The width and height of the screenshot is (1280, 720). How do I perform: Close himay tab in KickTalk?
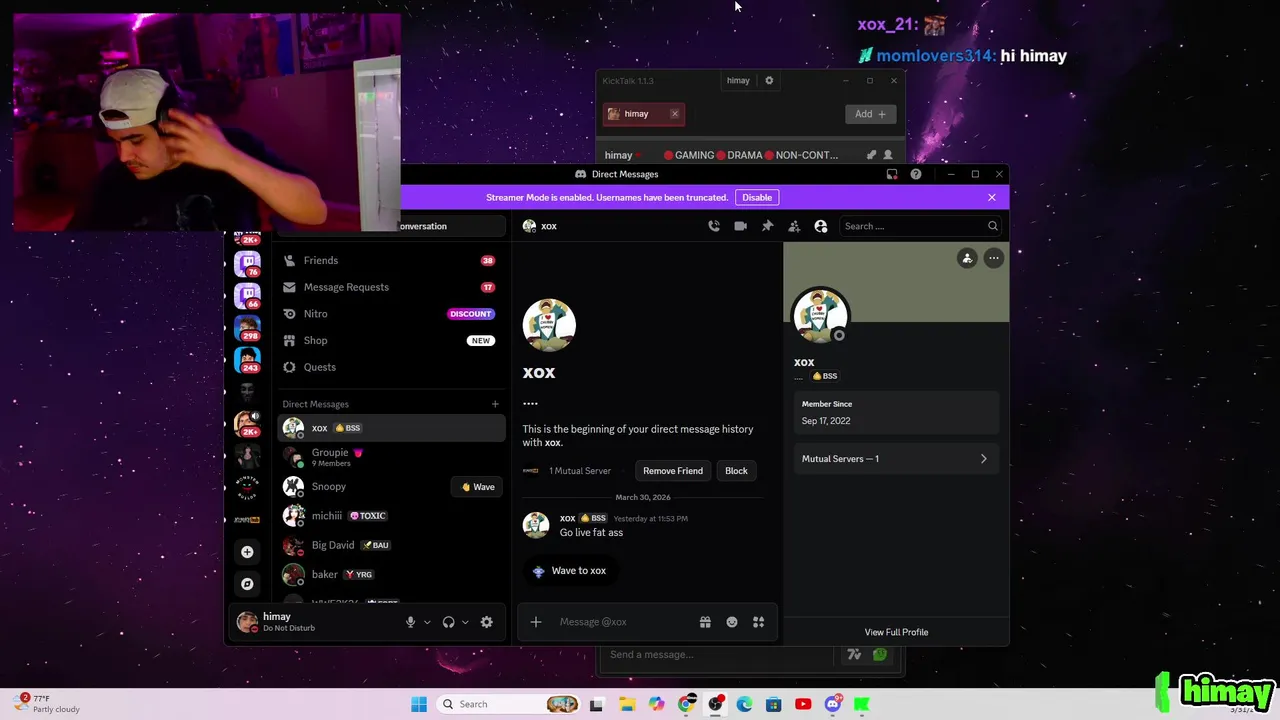pyautogui.click(x=675, y=114)
